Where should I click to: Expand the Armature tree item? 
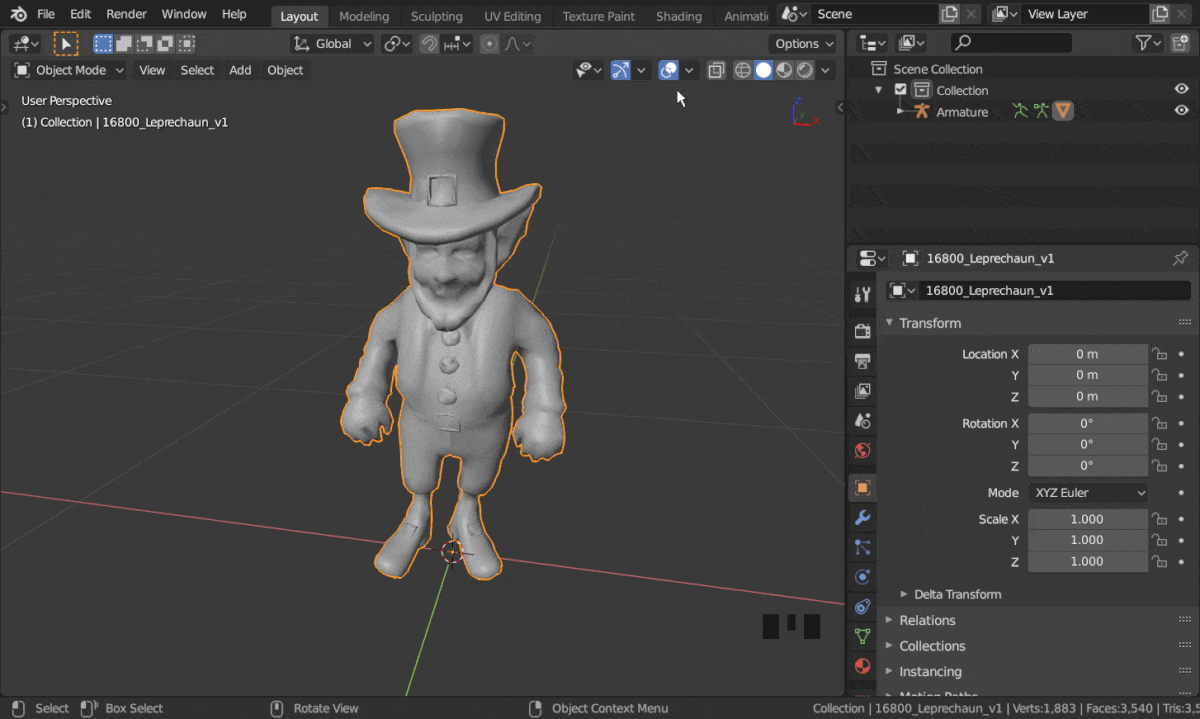pyautogui.click(x=900, y=111)
